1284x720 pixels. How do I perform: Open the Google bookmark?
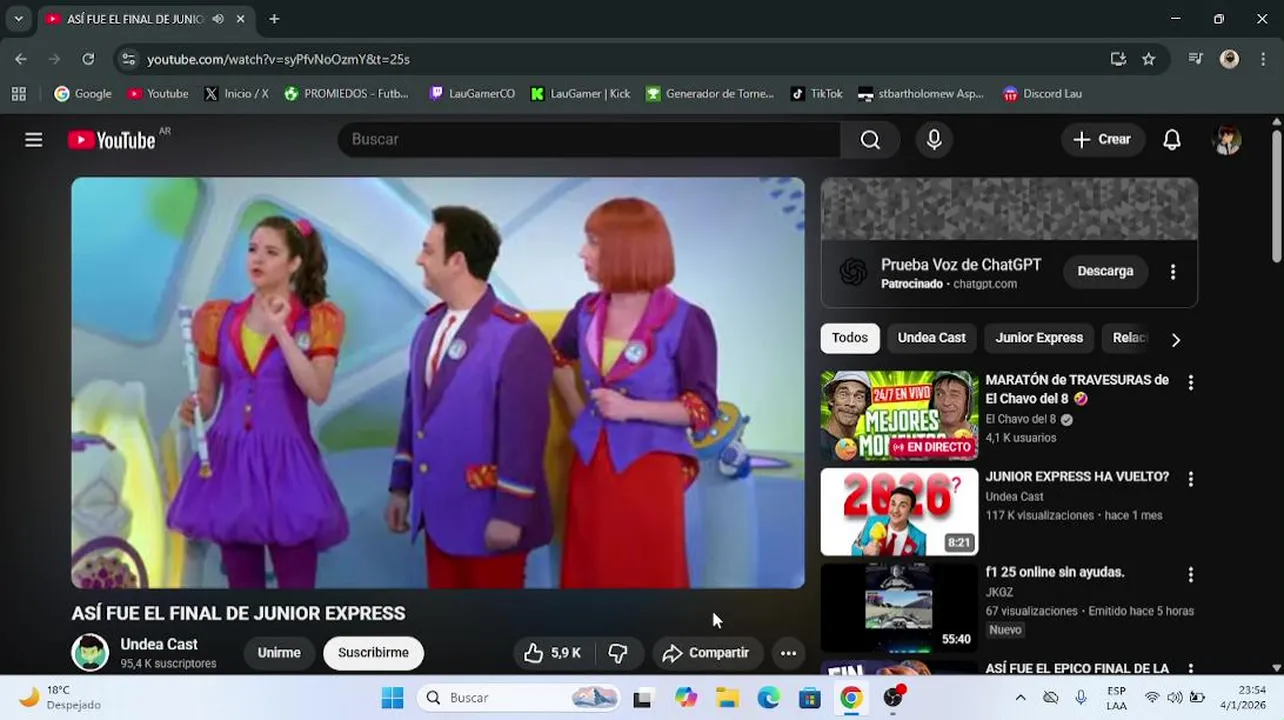83,94
